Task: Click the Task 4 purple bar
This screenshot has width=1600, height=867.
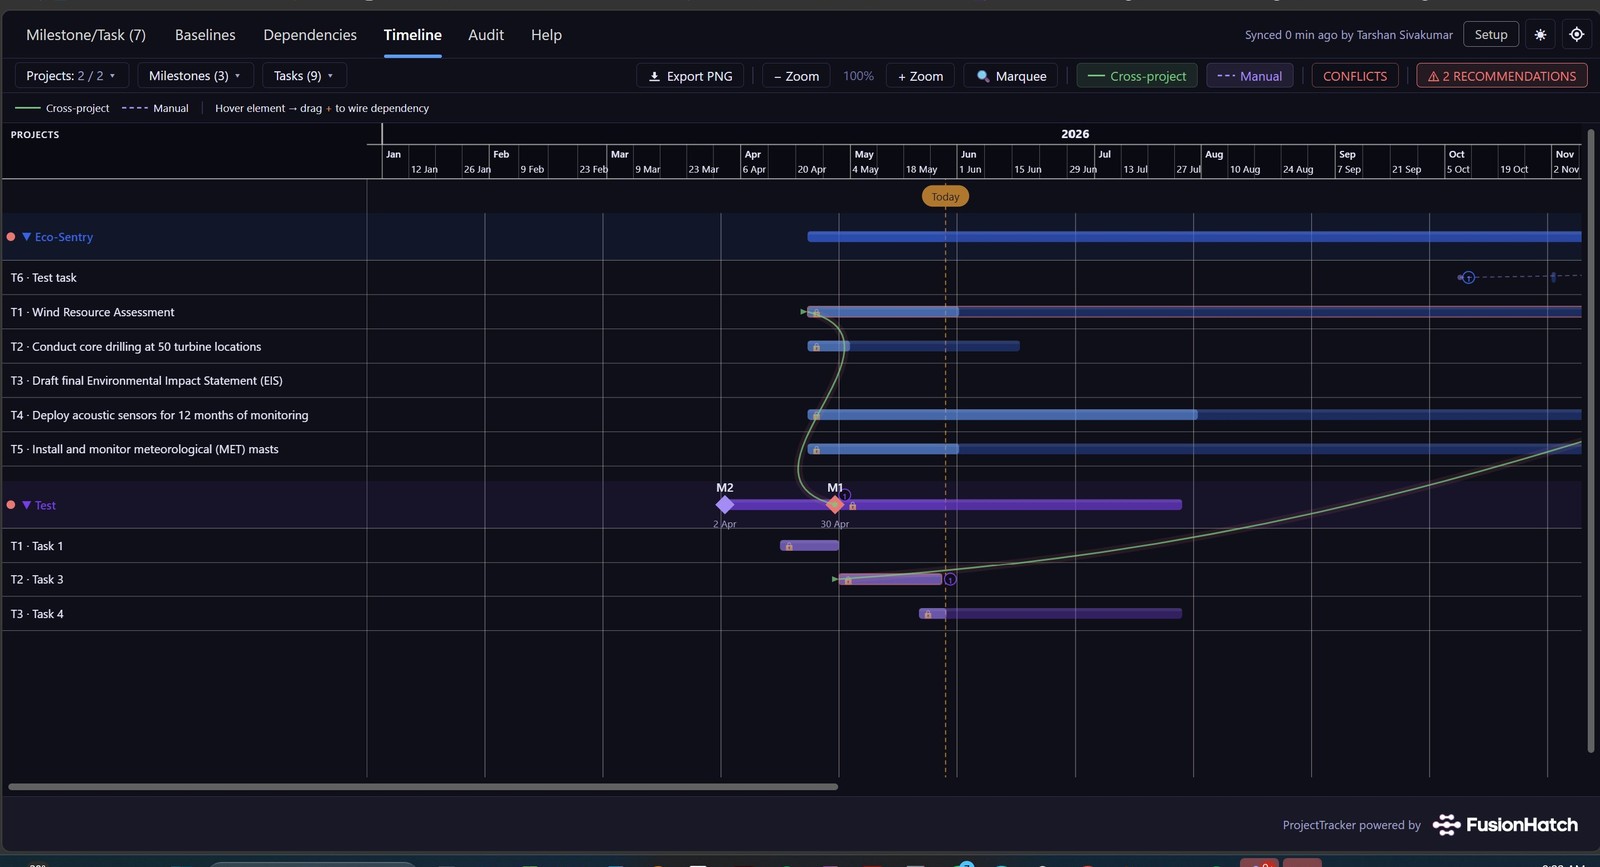Action: click(x=1050, y=613)
